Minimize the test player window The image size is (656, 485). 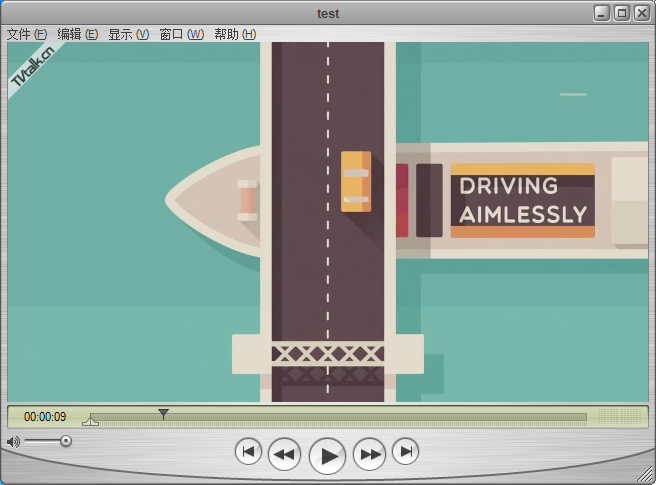click(x=602, y=13)
